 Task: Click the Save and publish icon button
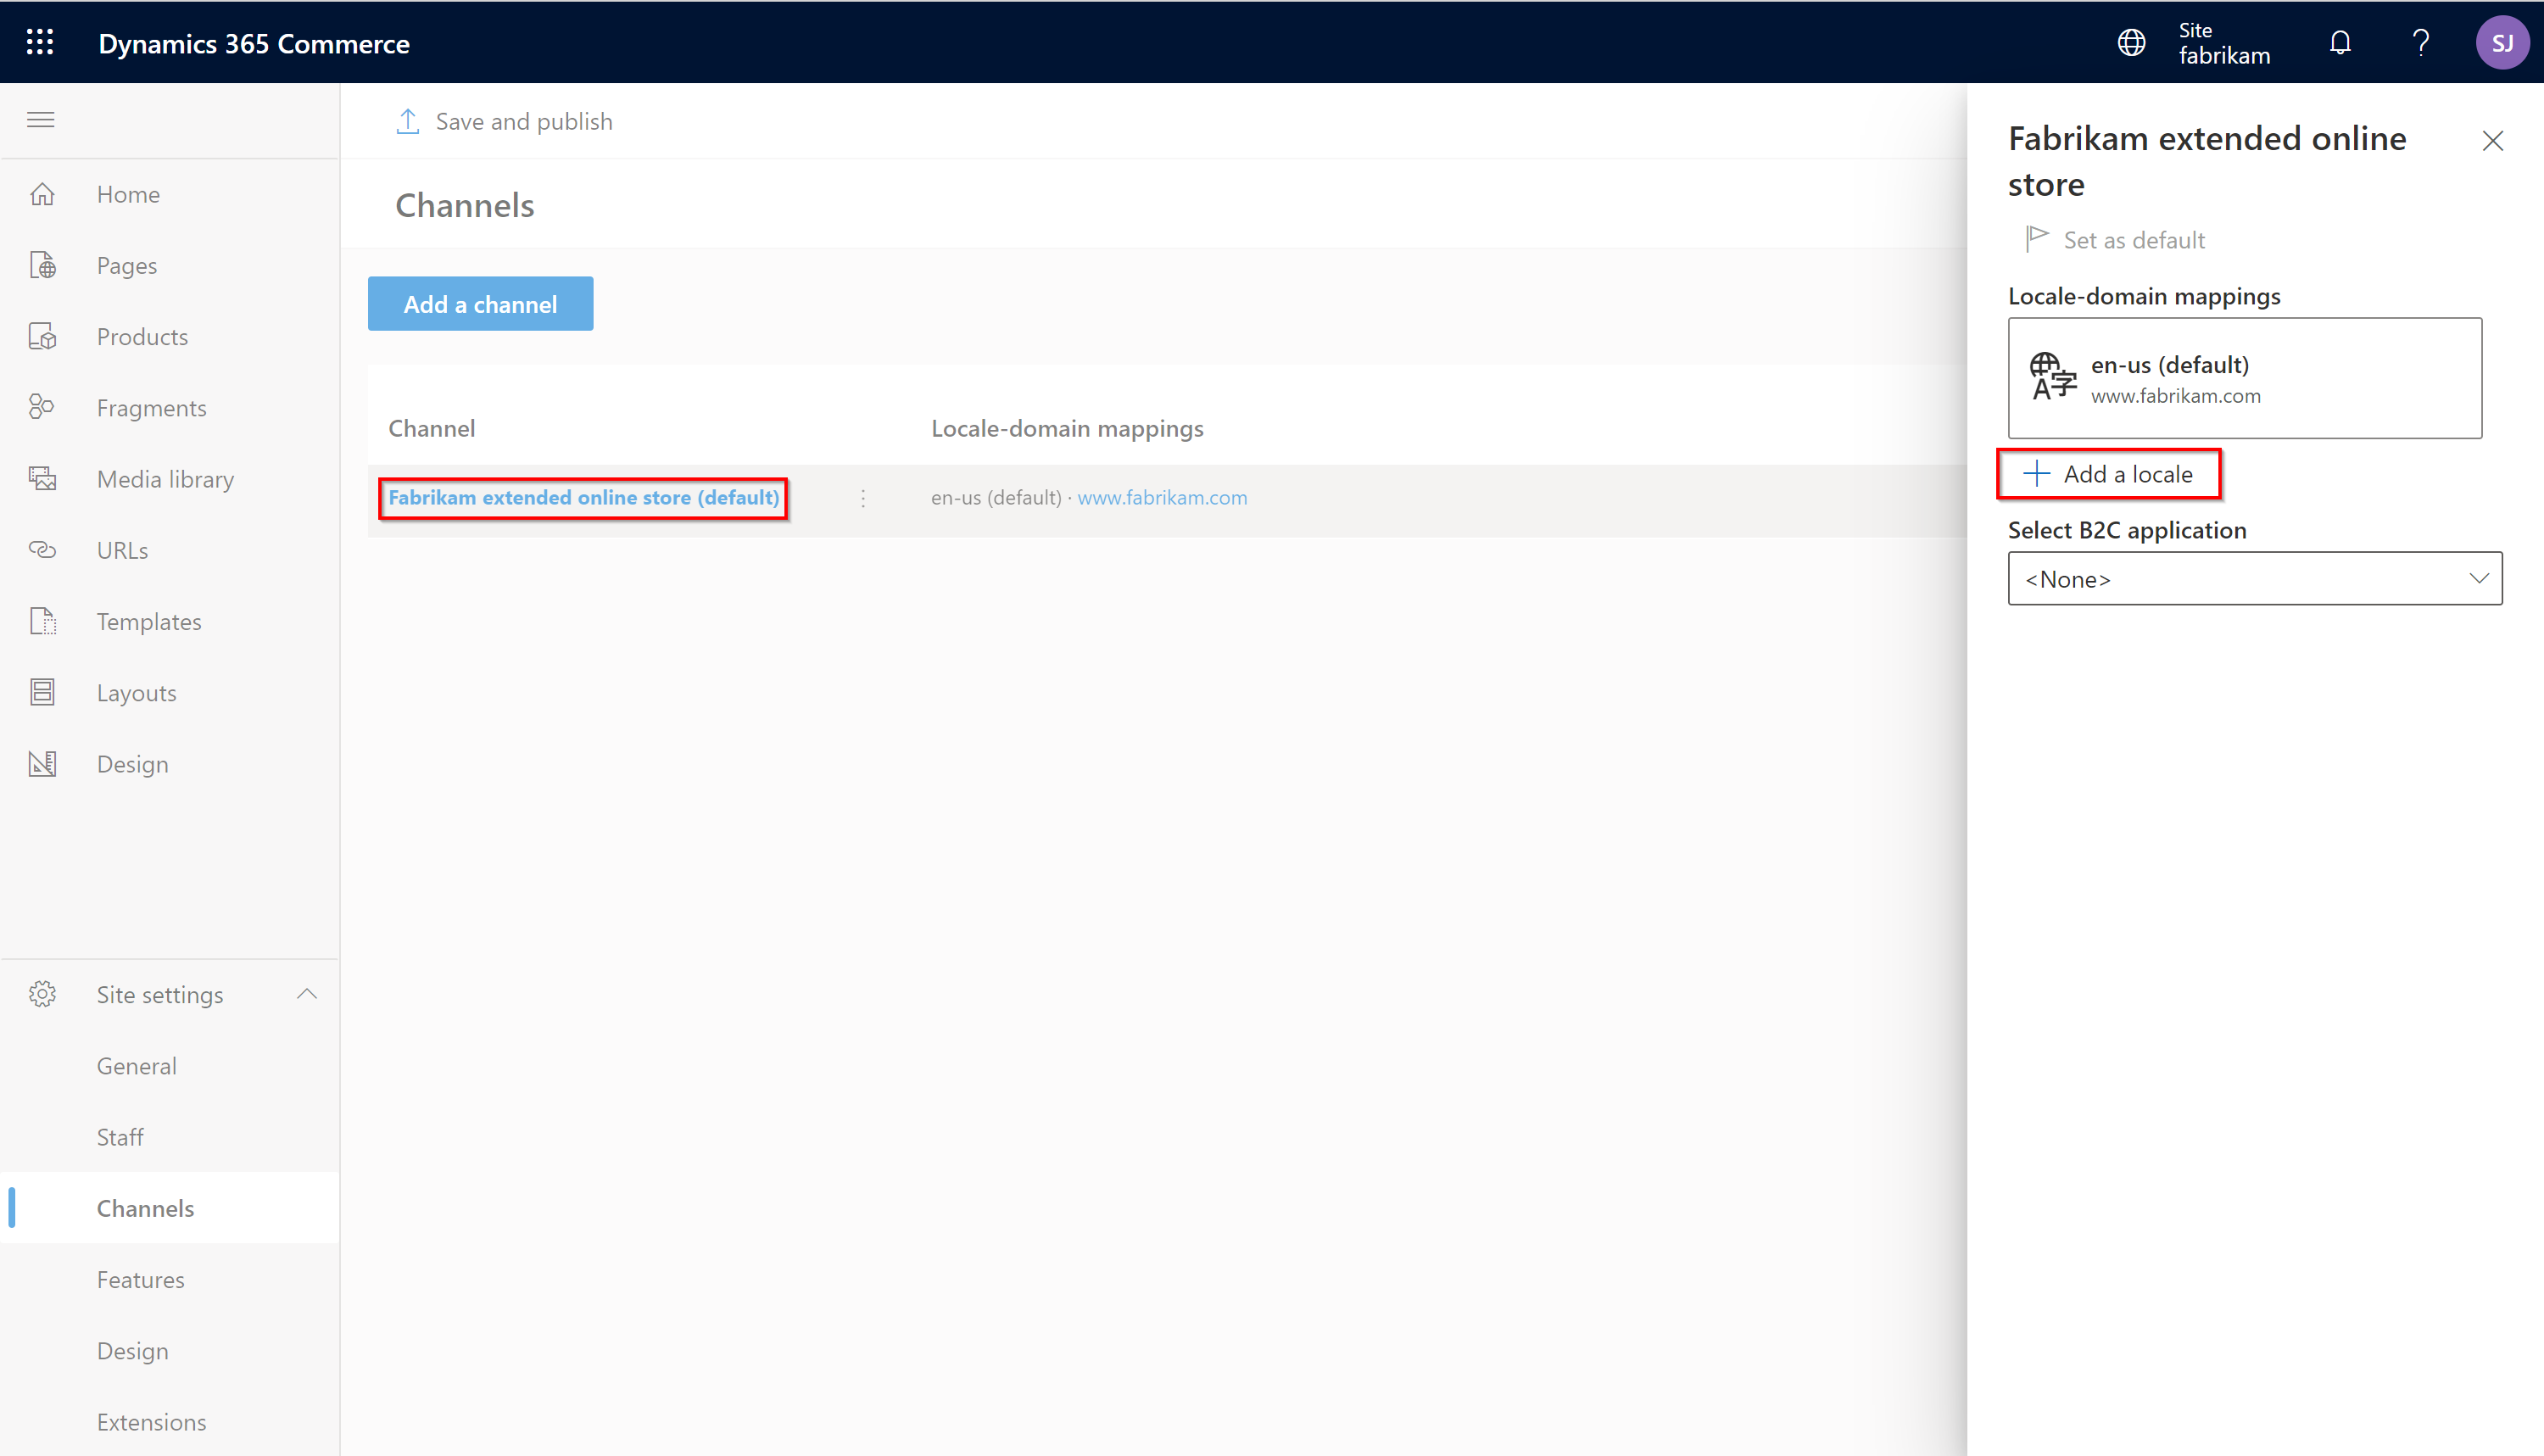[405, 120]
